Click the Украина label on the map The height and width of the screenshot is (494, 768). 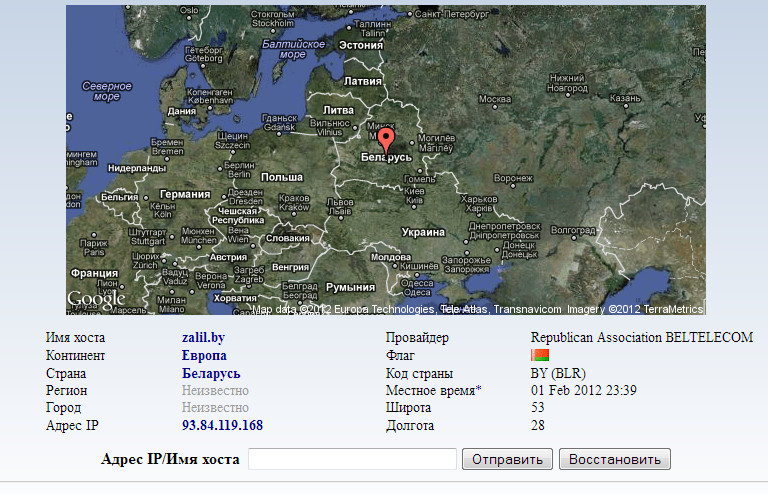pos(423,232)
